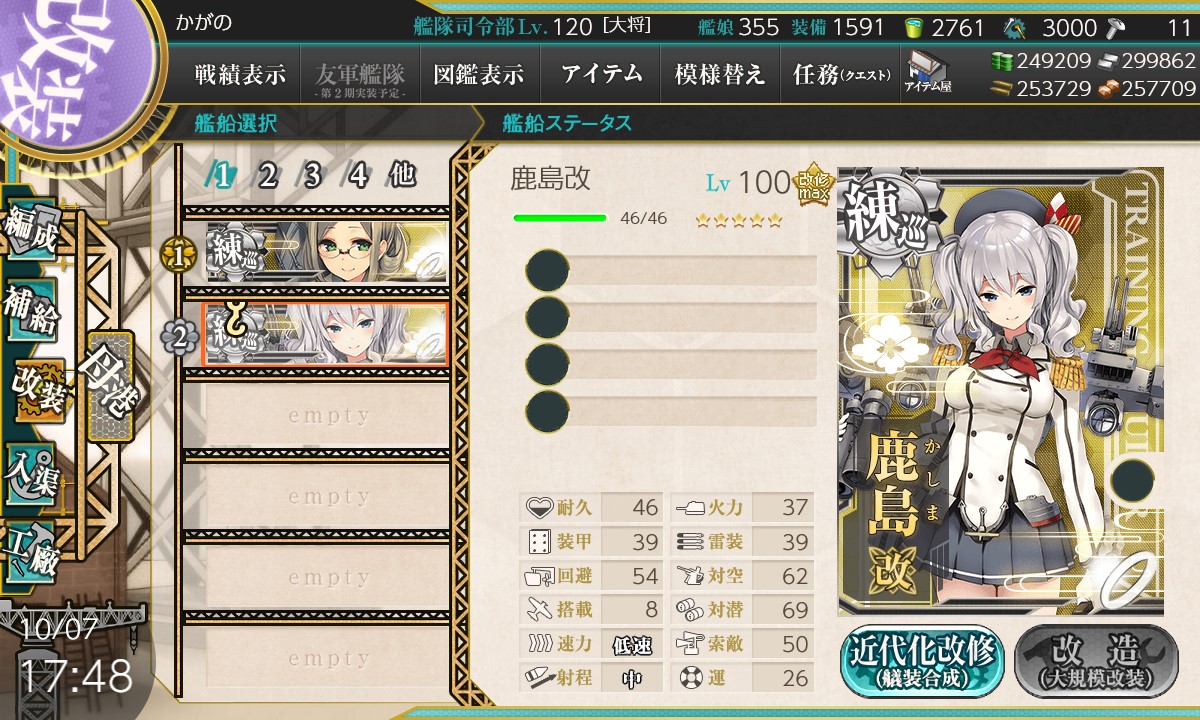Open 戦績表示 records menu
1200x720 pixels.
pos(240,74)
